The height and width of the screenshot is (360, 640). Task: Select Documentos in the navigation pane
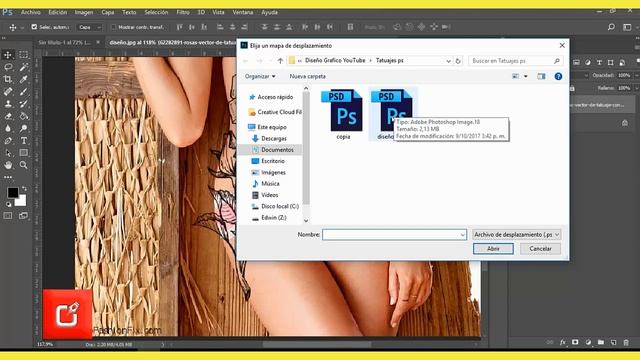tap(276, 150)
